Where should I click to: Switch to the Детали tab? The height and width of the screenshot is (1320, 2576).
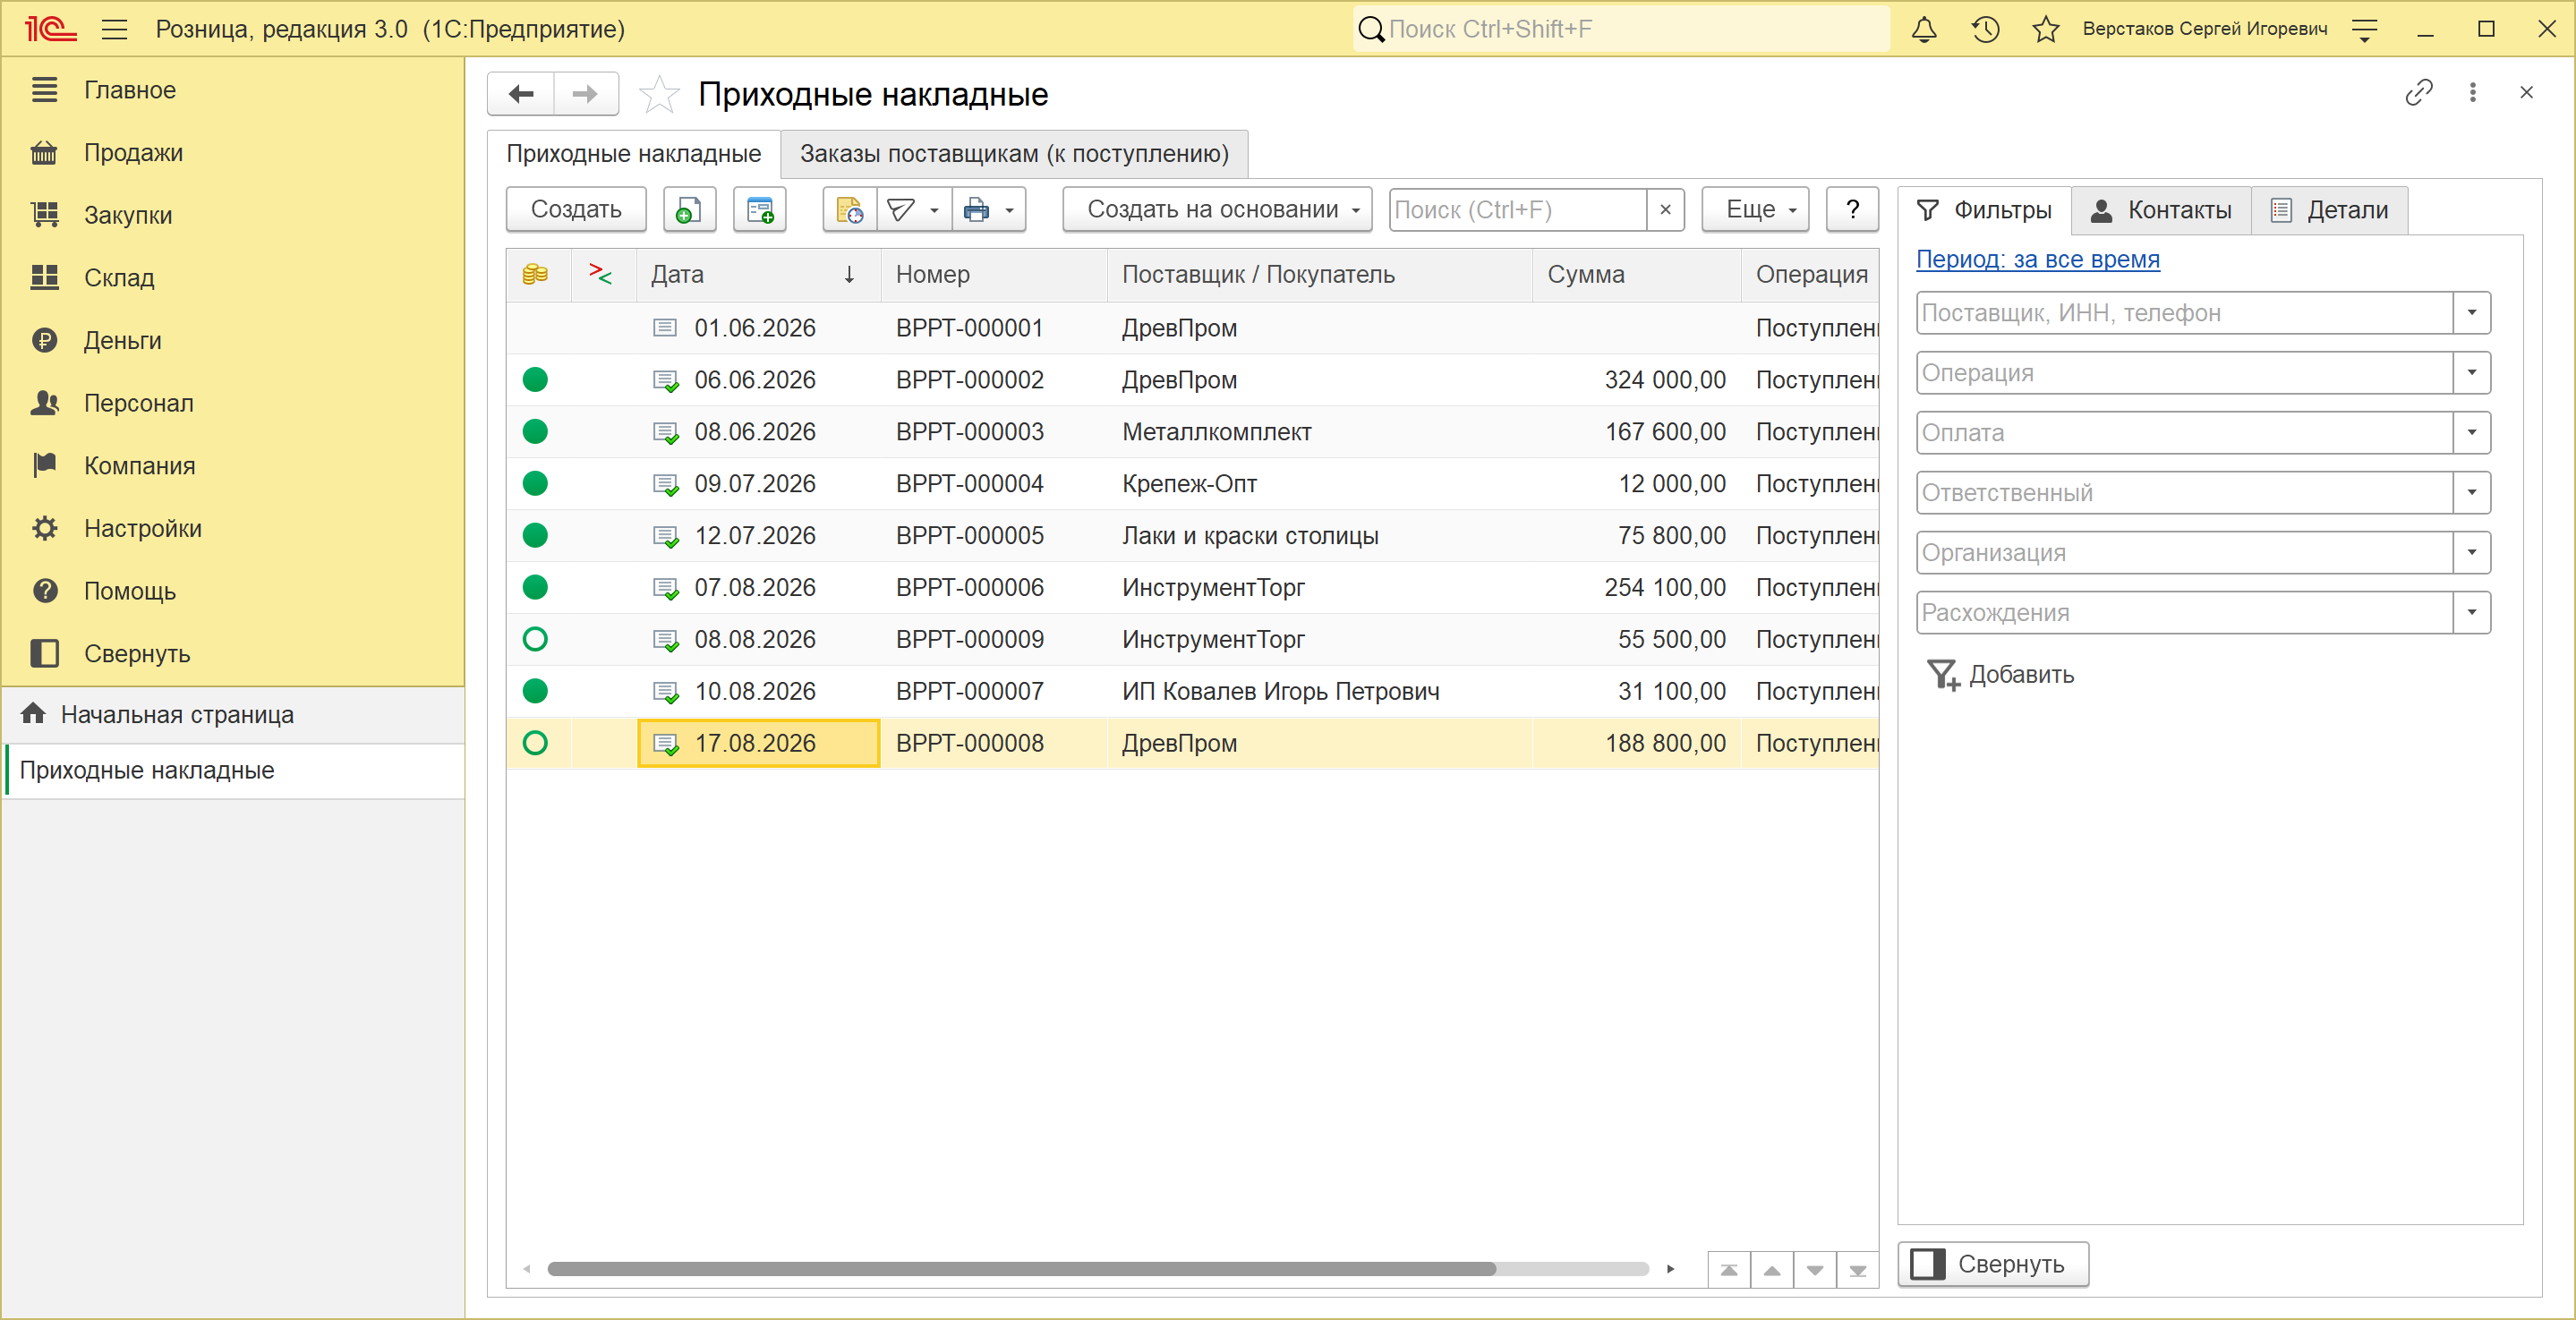click(x=2329, y=210)
